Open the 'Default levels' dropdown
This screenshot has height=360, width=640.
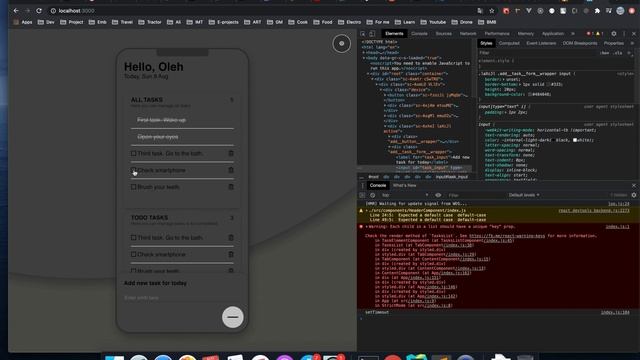524,195
